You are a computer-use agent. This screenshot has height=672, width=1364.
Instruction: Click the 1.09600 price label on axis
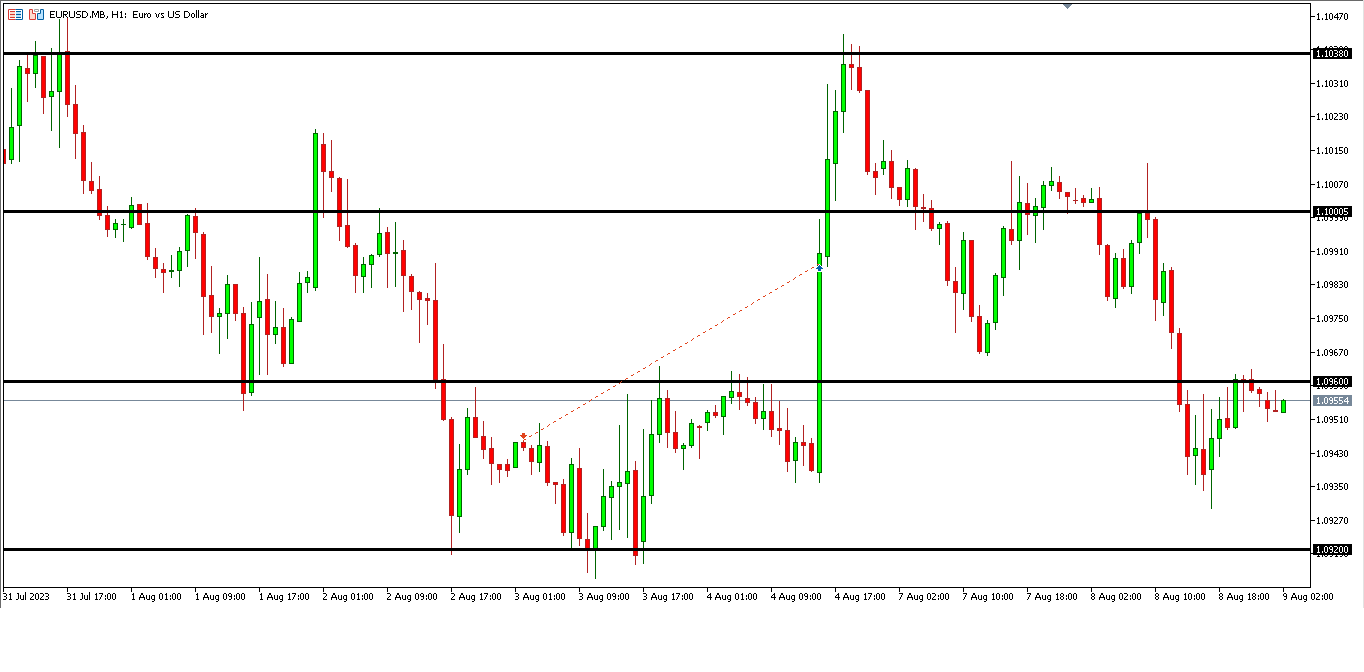1332,382
